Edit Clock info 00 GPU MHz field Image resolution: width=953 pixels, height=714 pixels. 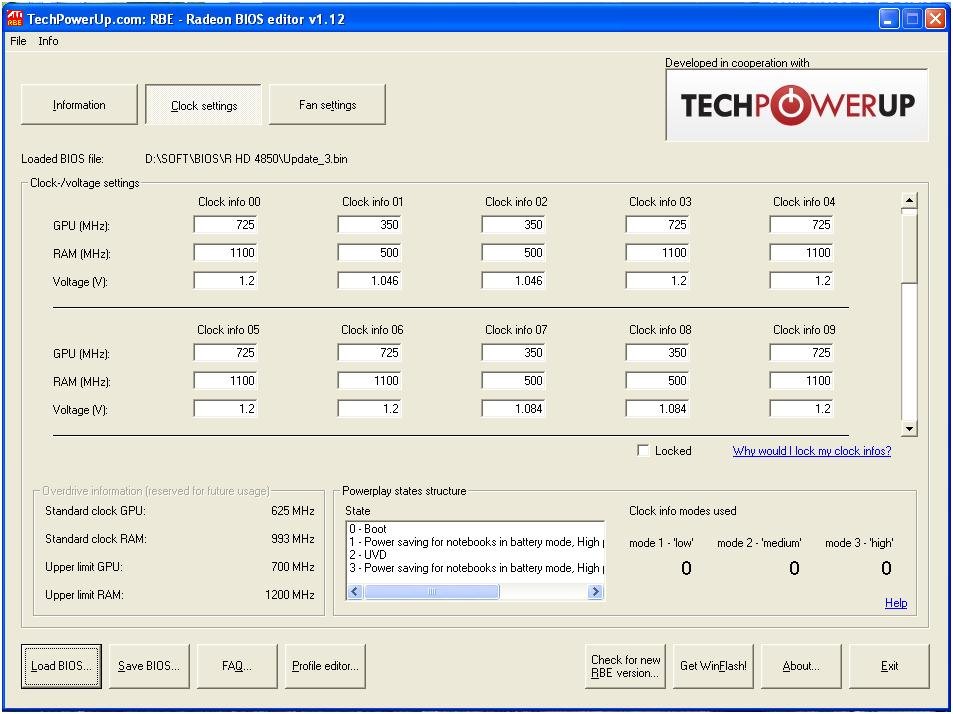click(x=225, y=225)
